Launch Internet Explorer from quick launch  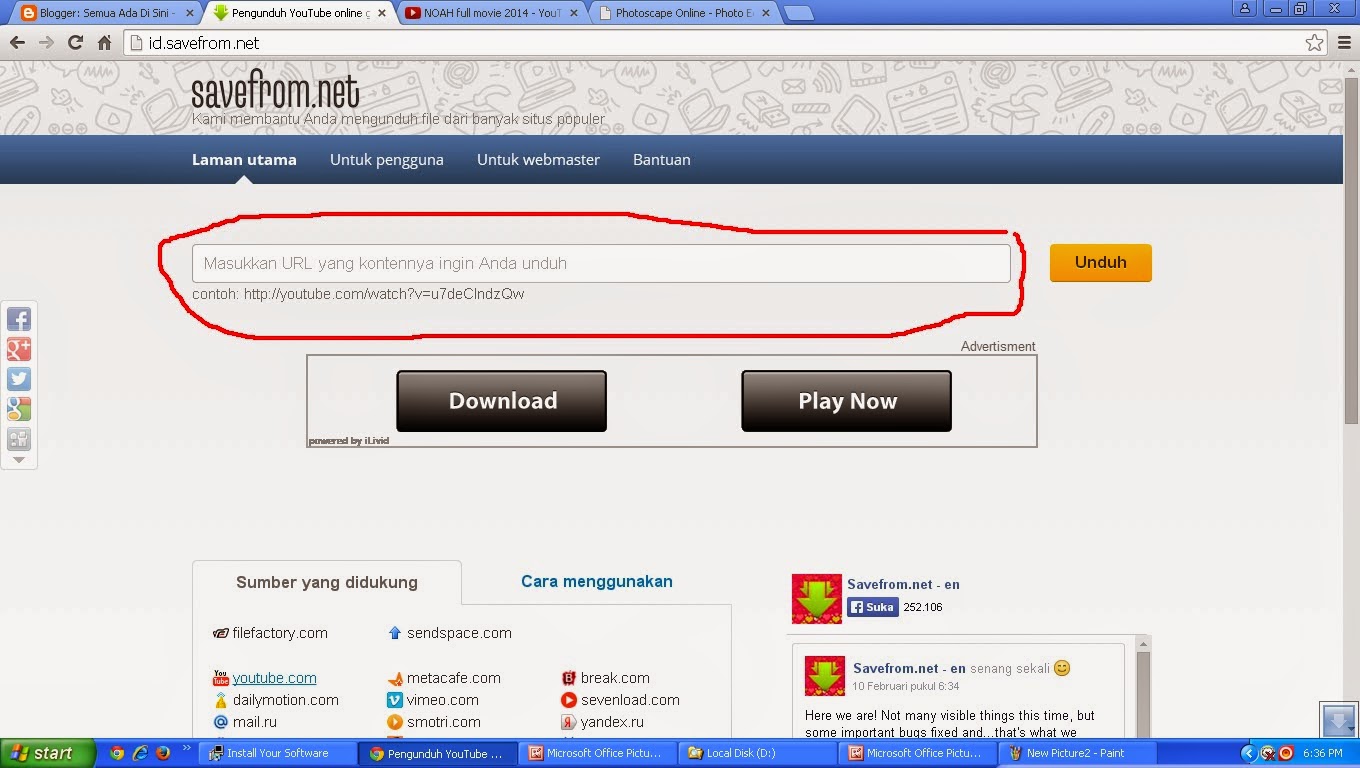tap(140, 753)
